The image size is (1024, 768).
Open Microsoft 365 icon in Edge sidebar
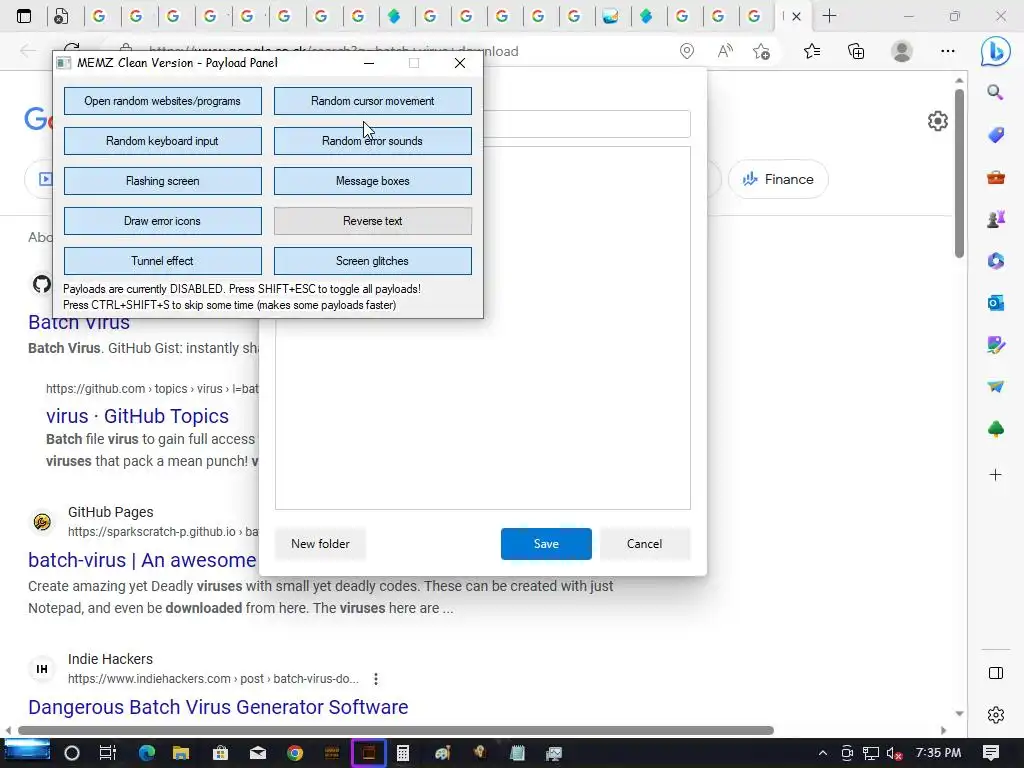tap(995, 261)
